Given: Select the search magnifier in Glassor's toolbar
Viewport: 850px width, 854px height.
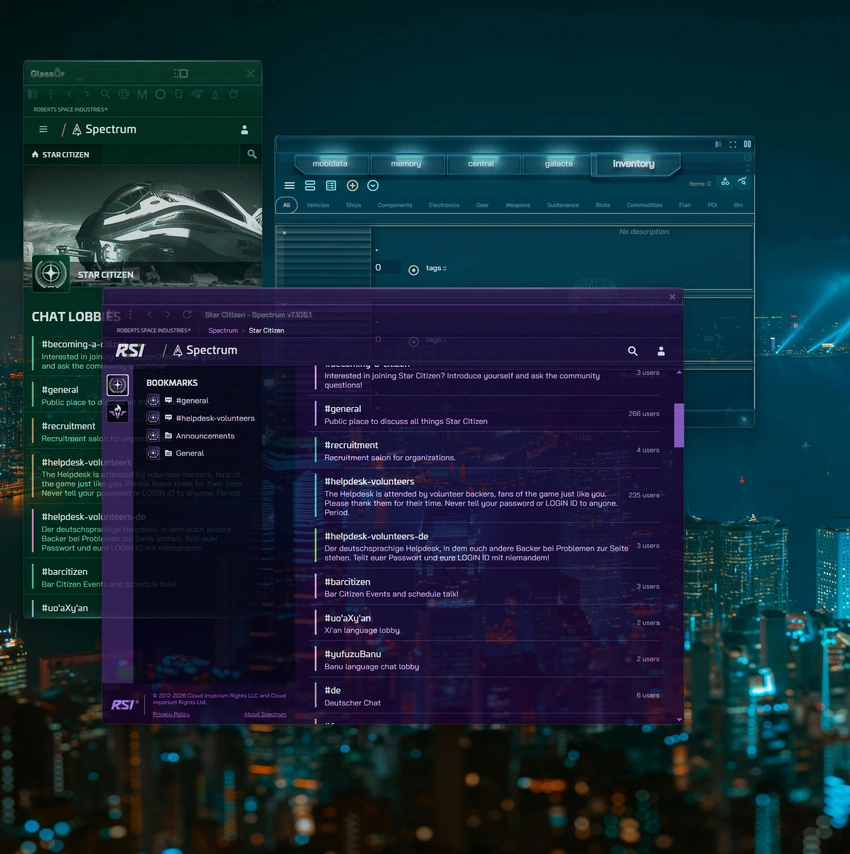Looking at the screenshot, I should [104, 94].
